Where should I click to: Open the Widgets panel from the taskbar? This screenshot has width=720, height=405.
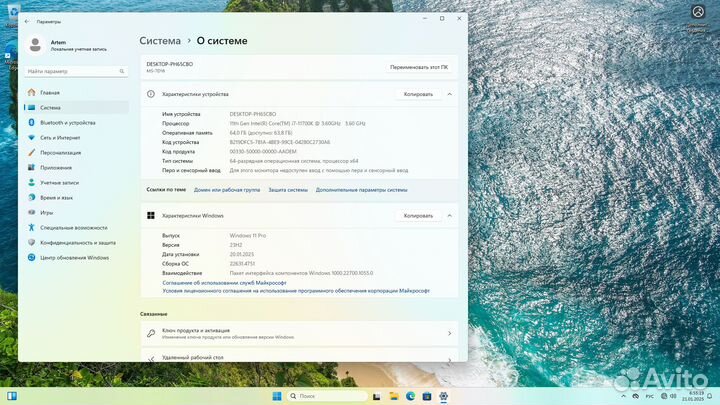pos(12,396)
